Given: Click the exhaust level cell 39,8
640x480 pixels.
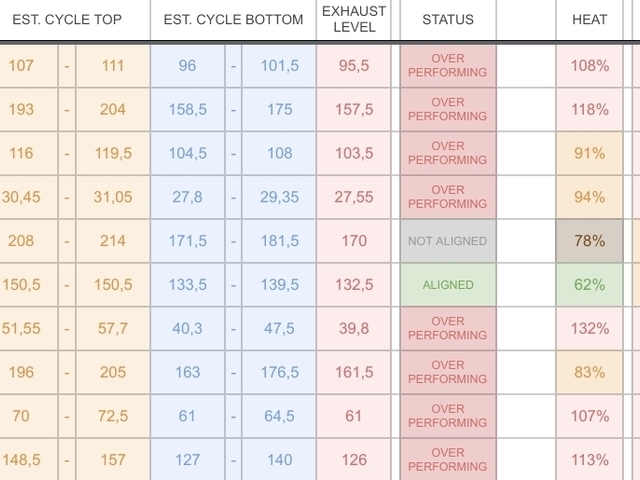Looking at the screenshot, I should click(352, 329).
